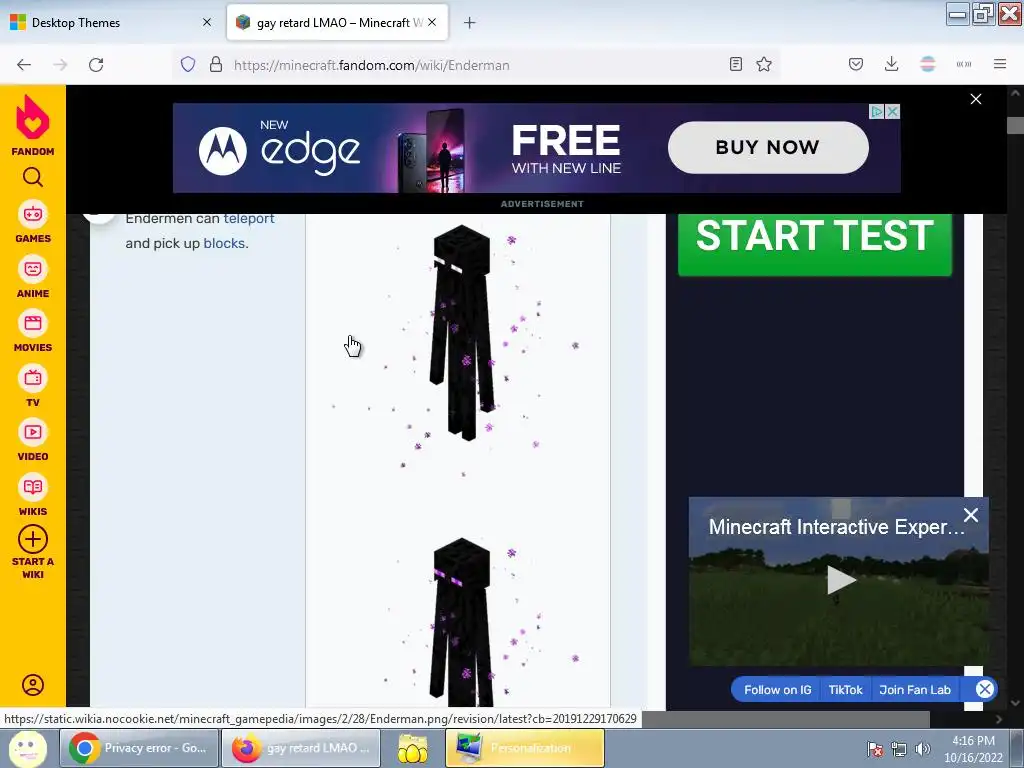Screen dimensions: 1024x768
Task: Follow the teleport link
Action: [249, 219]
